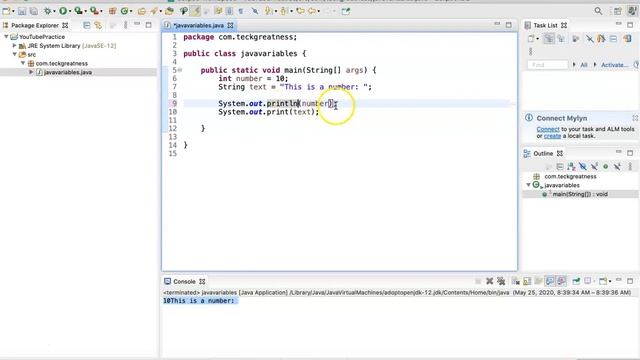
Task: Collapse com.teckgreatness package node
Action: [x=23, y=63]
